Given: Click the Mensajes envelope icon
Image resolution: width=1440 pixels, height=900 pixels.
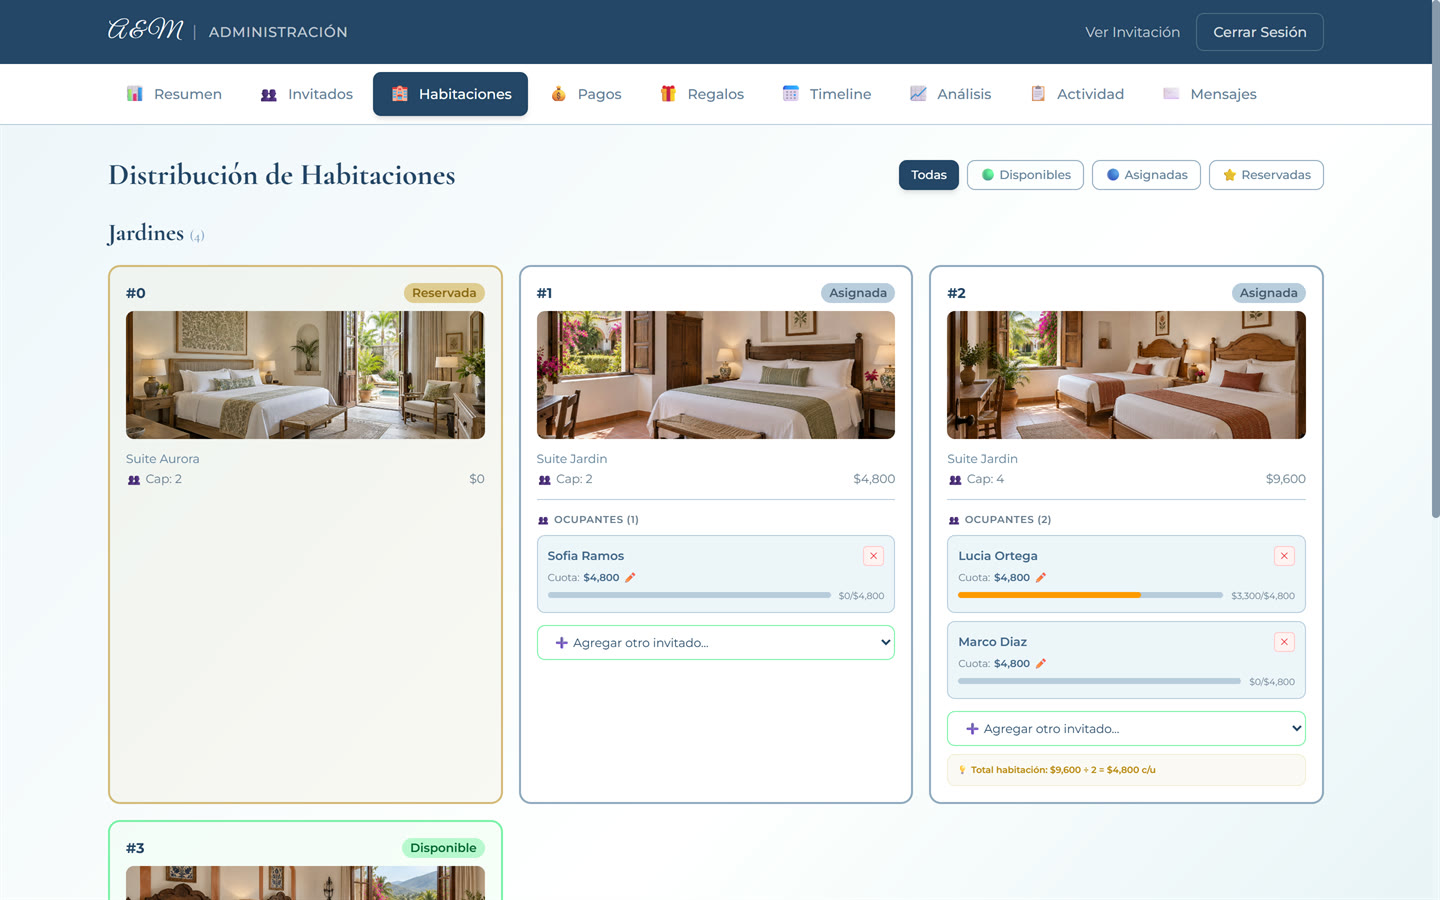Looking at the screenshot, I should [x=1171, y=94].
